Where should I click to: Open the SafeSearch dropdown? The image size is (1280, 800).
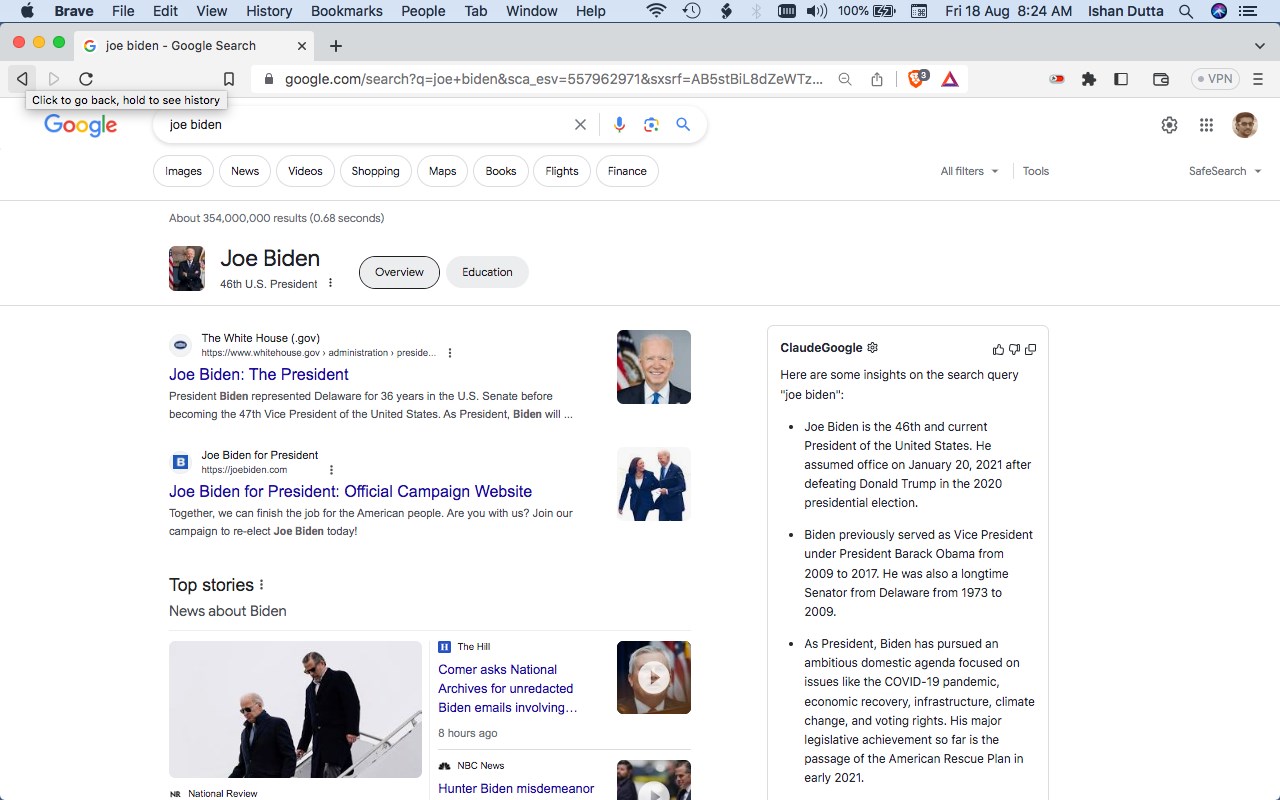1225,171
